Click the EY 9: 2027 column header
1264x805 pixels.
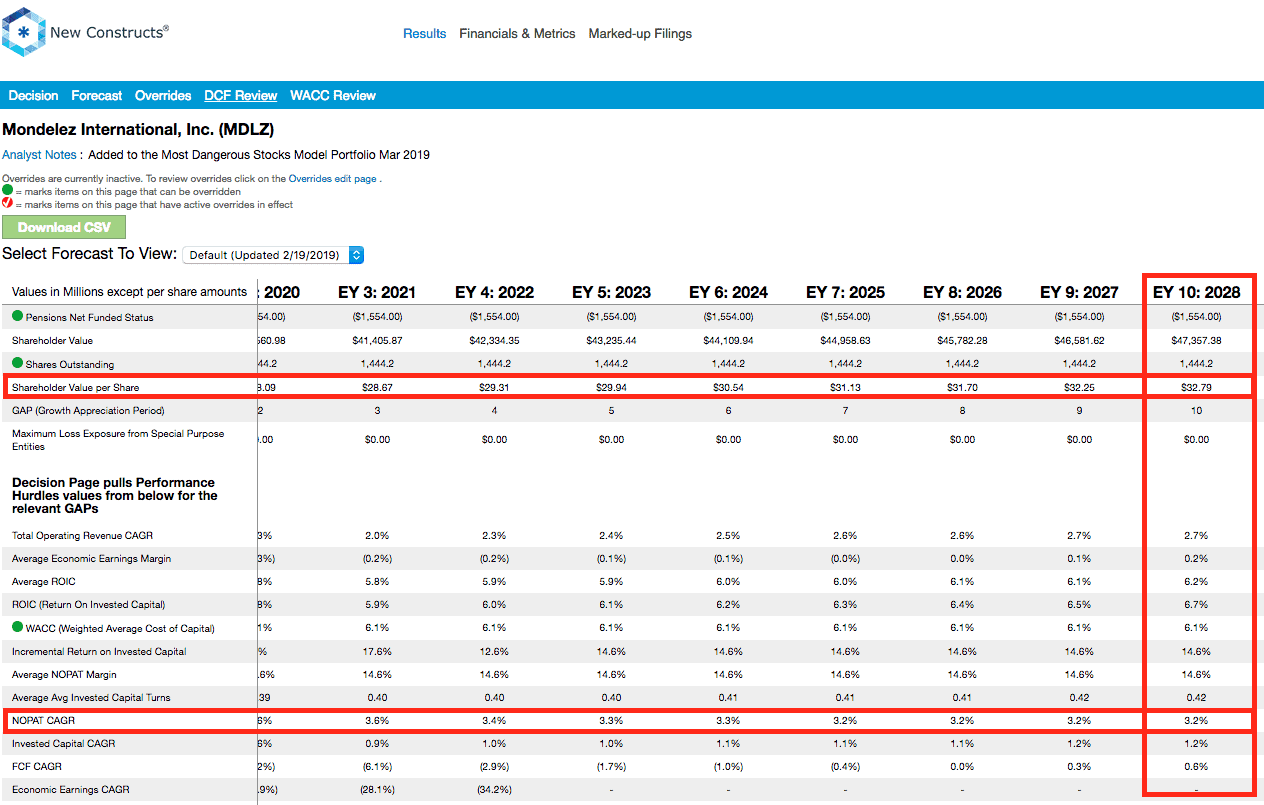pyautogui.click(x=1079, y=293)
